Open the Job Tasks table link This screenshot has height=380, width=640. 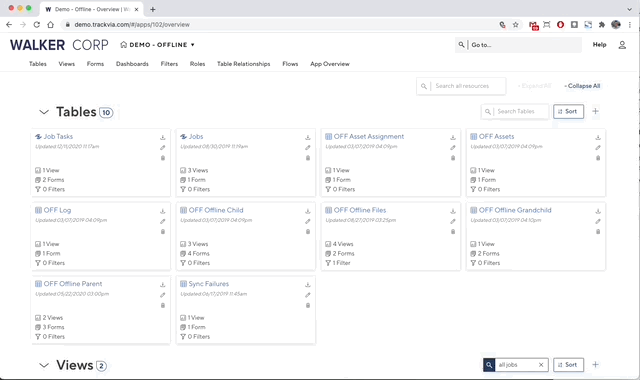tap(58, 137)
